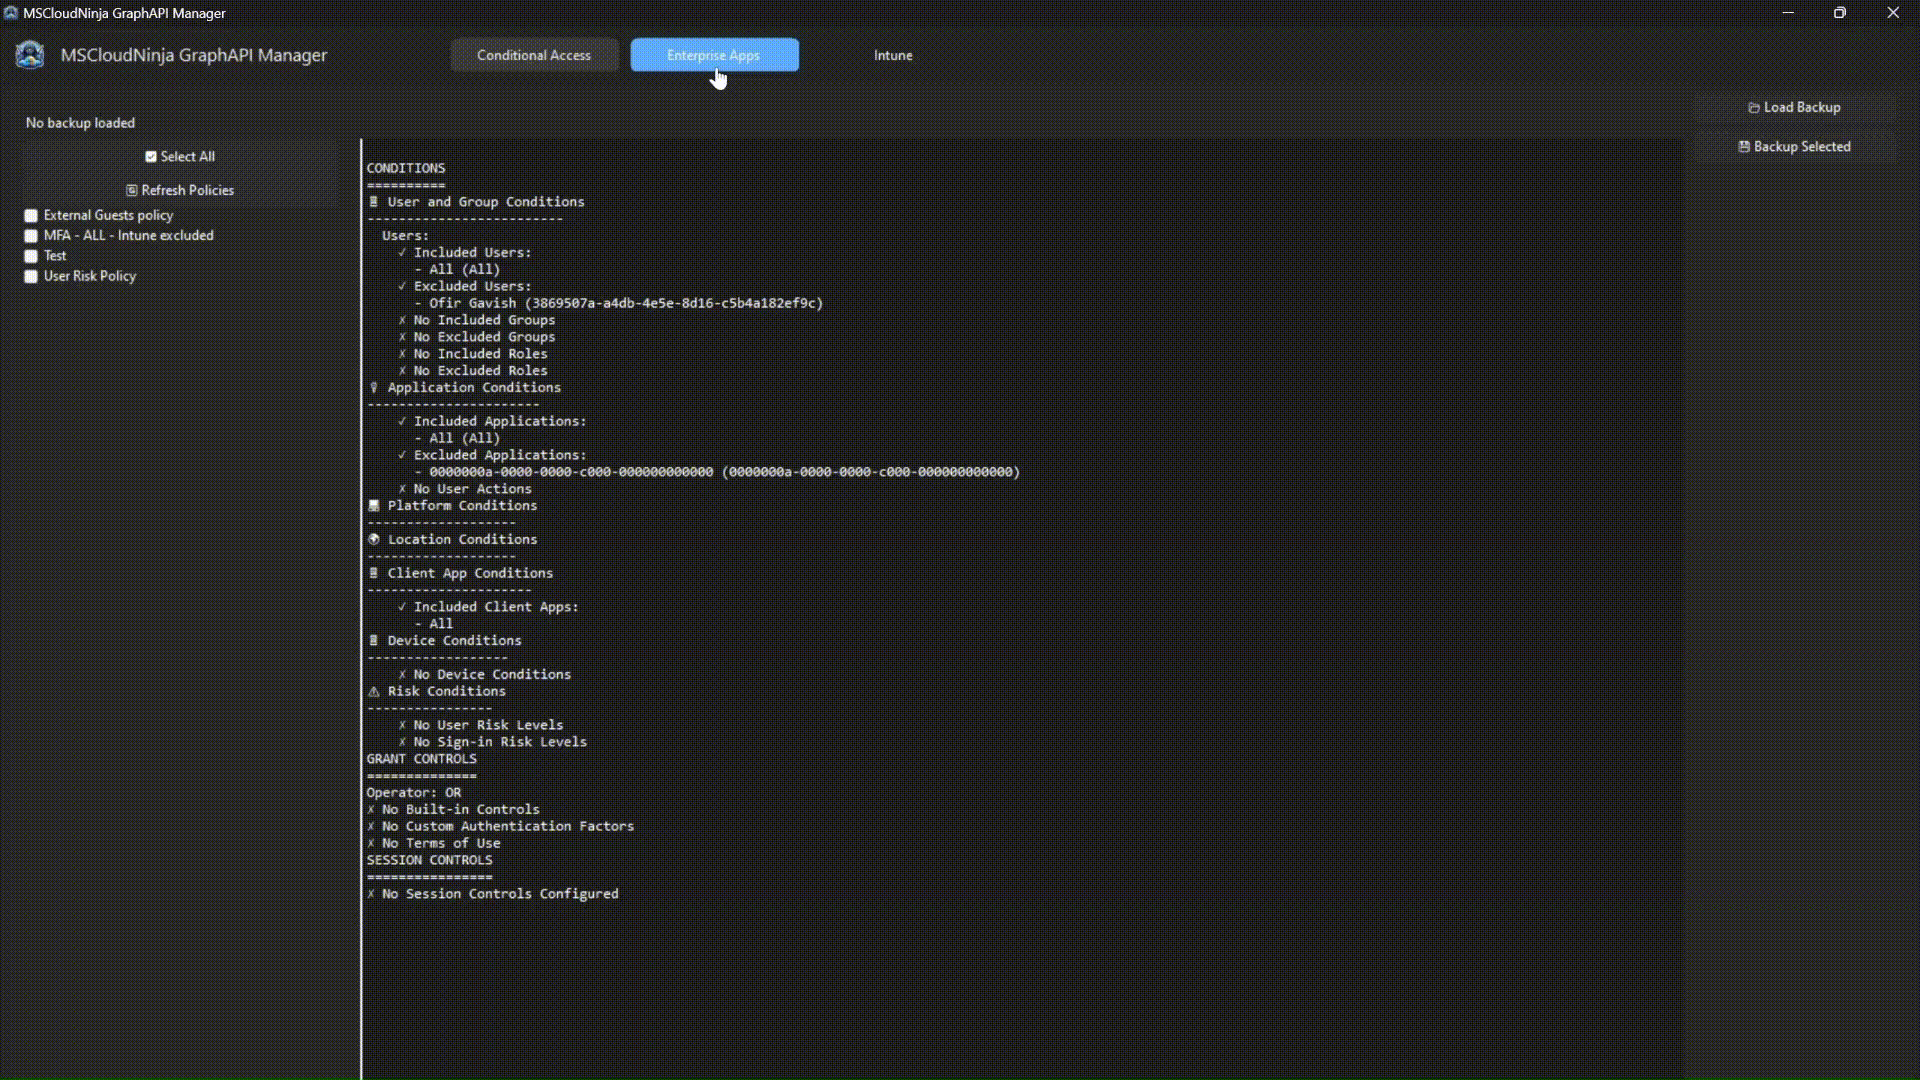Check the MFA - ALL - Intune excluded checkbox

click(31, 236)
